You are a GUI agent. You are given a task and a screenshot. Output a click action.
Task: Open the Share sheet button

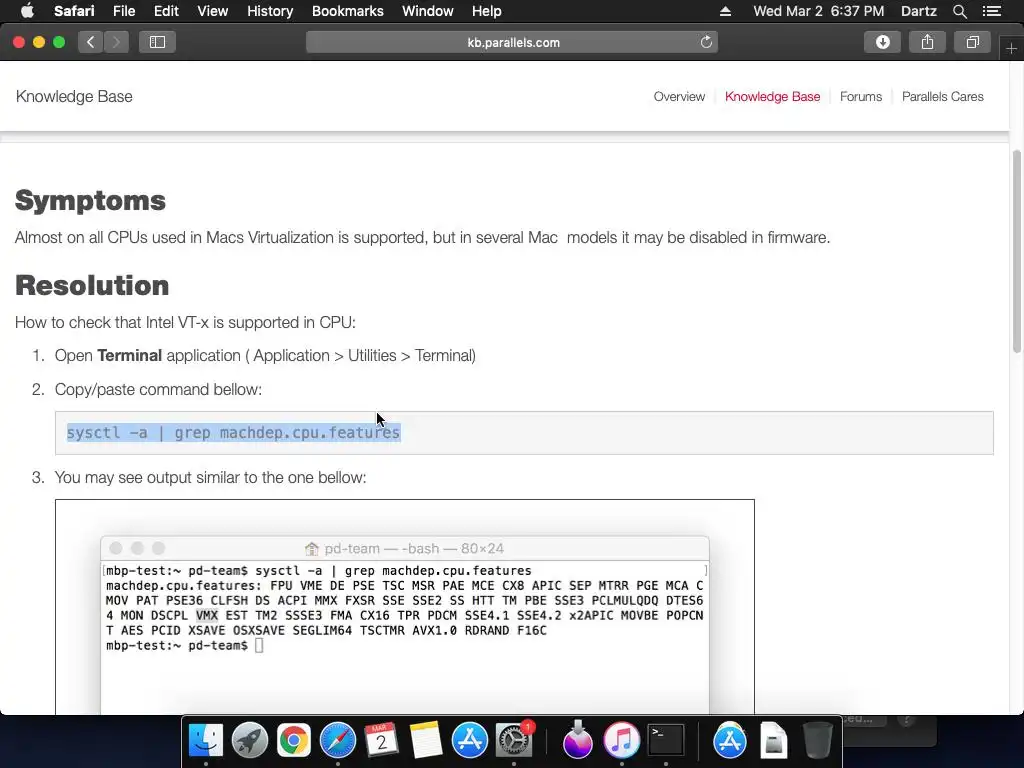coord(927,42)
